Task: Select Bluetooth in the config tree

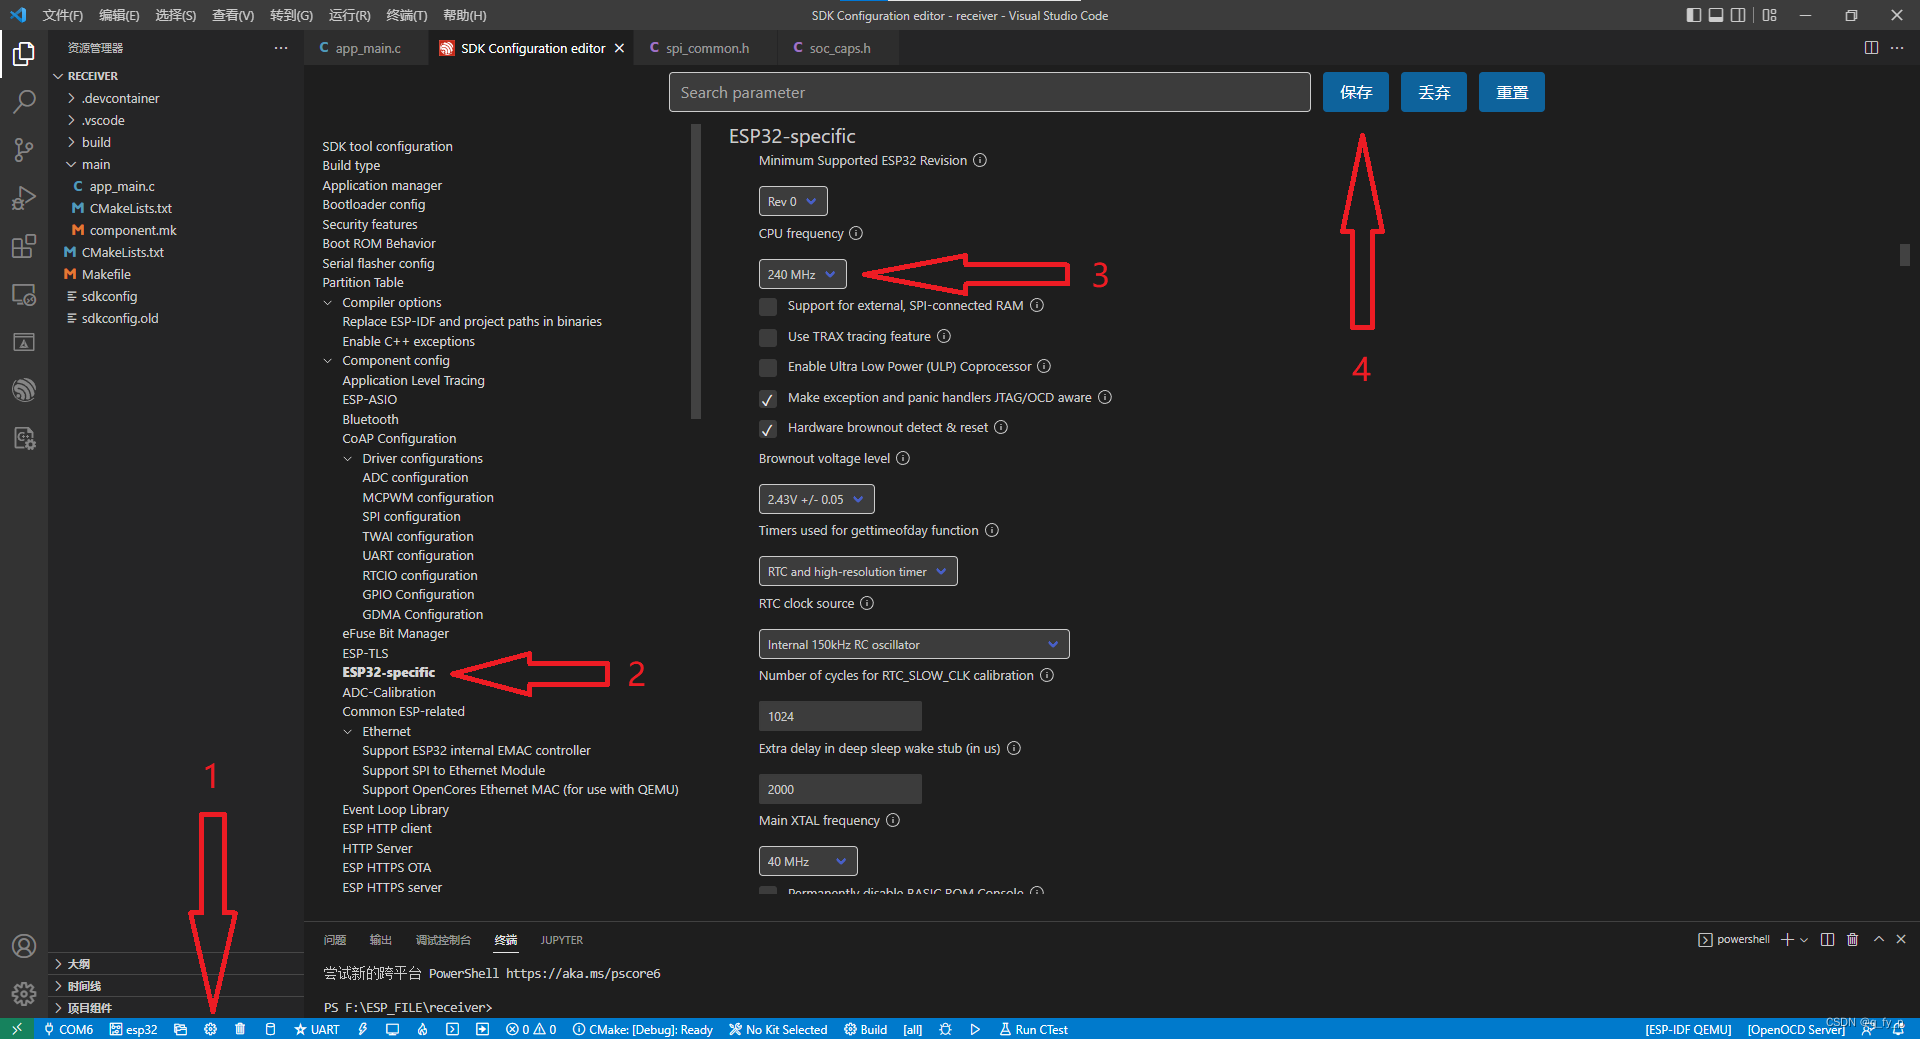Action: [370, 419]
